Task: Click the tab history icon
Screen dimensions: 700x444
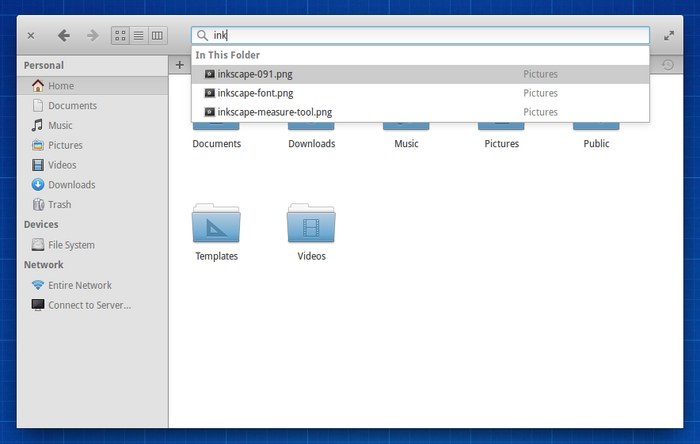Action: 667,65
